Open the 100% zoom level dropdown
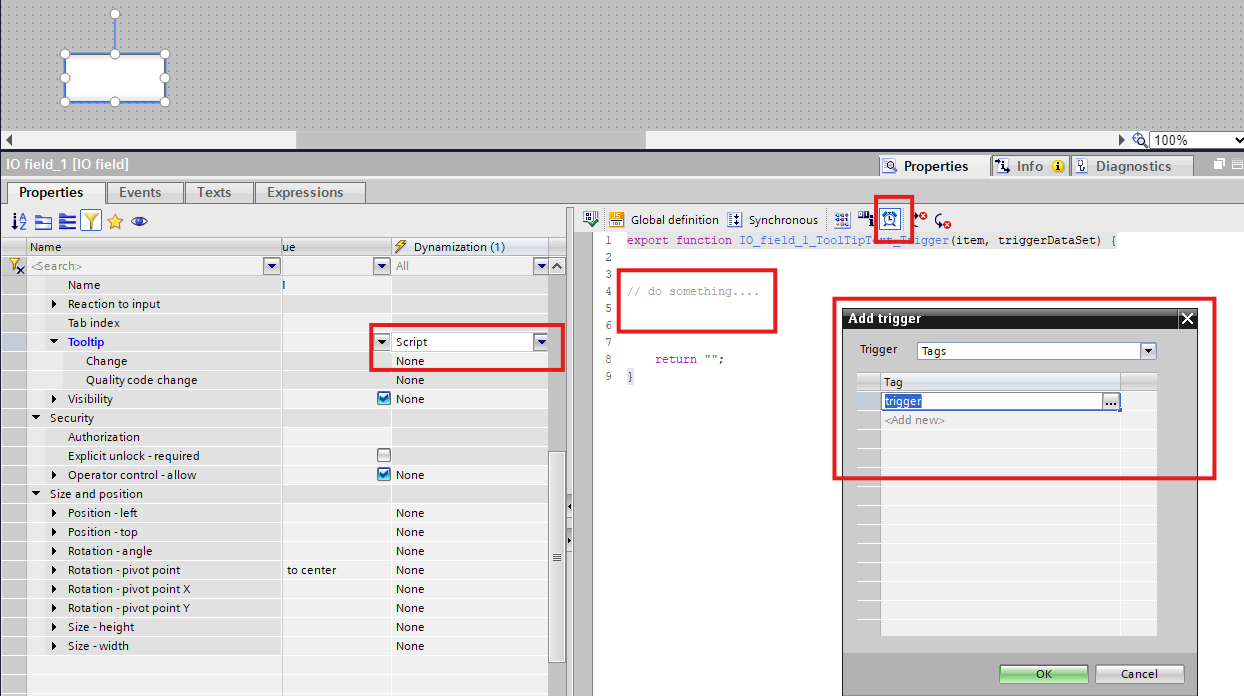 tap(1197, 140)
